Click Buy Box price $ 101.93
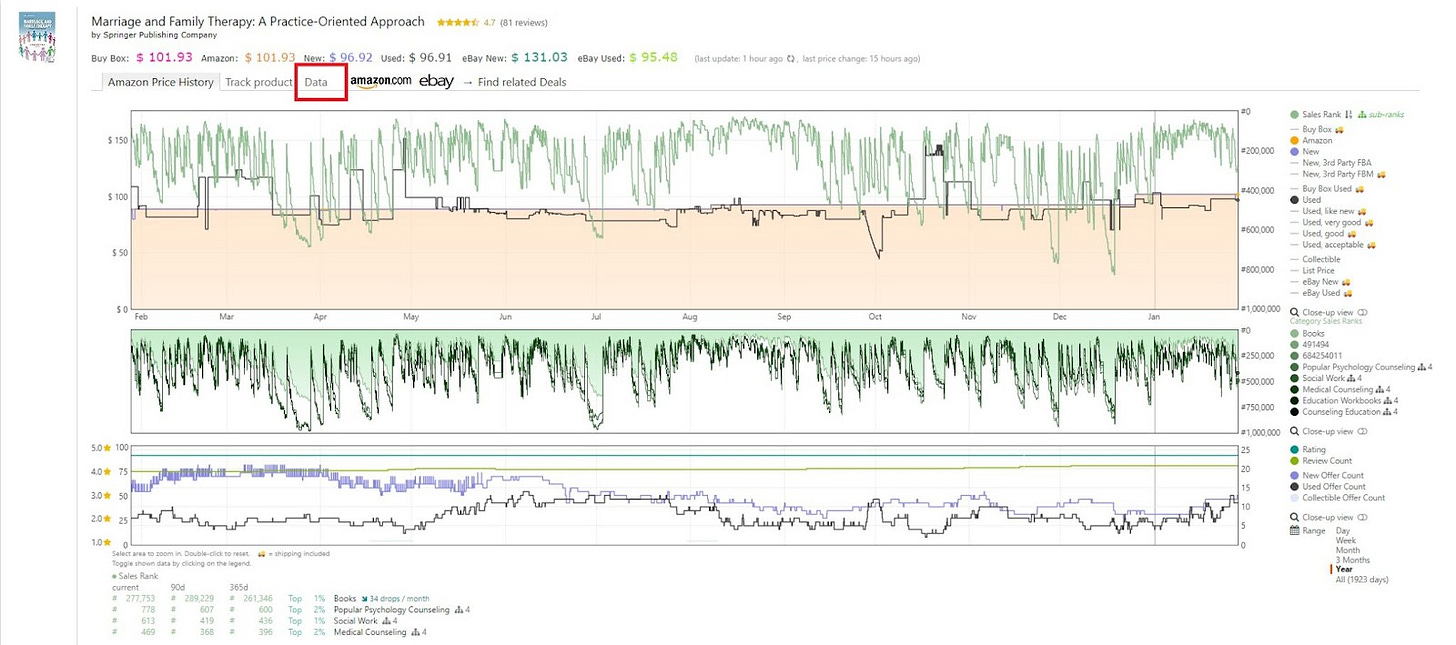Viewport: 1456px width, 645px height. click(164, 57)
